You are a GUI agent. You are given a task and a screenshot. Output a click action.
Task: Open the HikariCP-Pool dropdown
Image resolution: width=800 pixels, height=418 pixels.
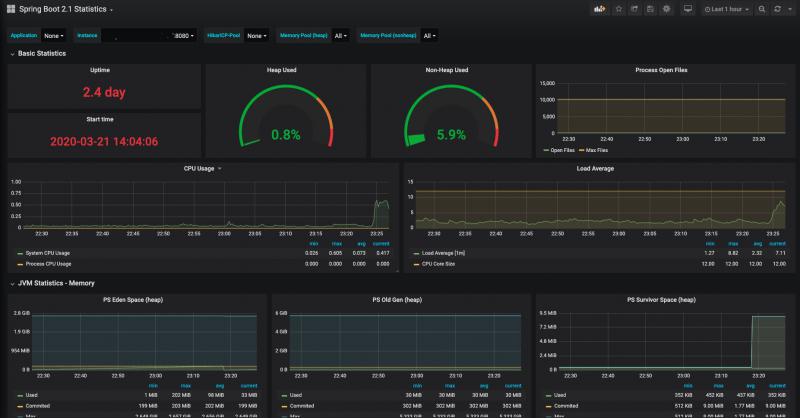click(x=257, y=35)
